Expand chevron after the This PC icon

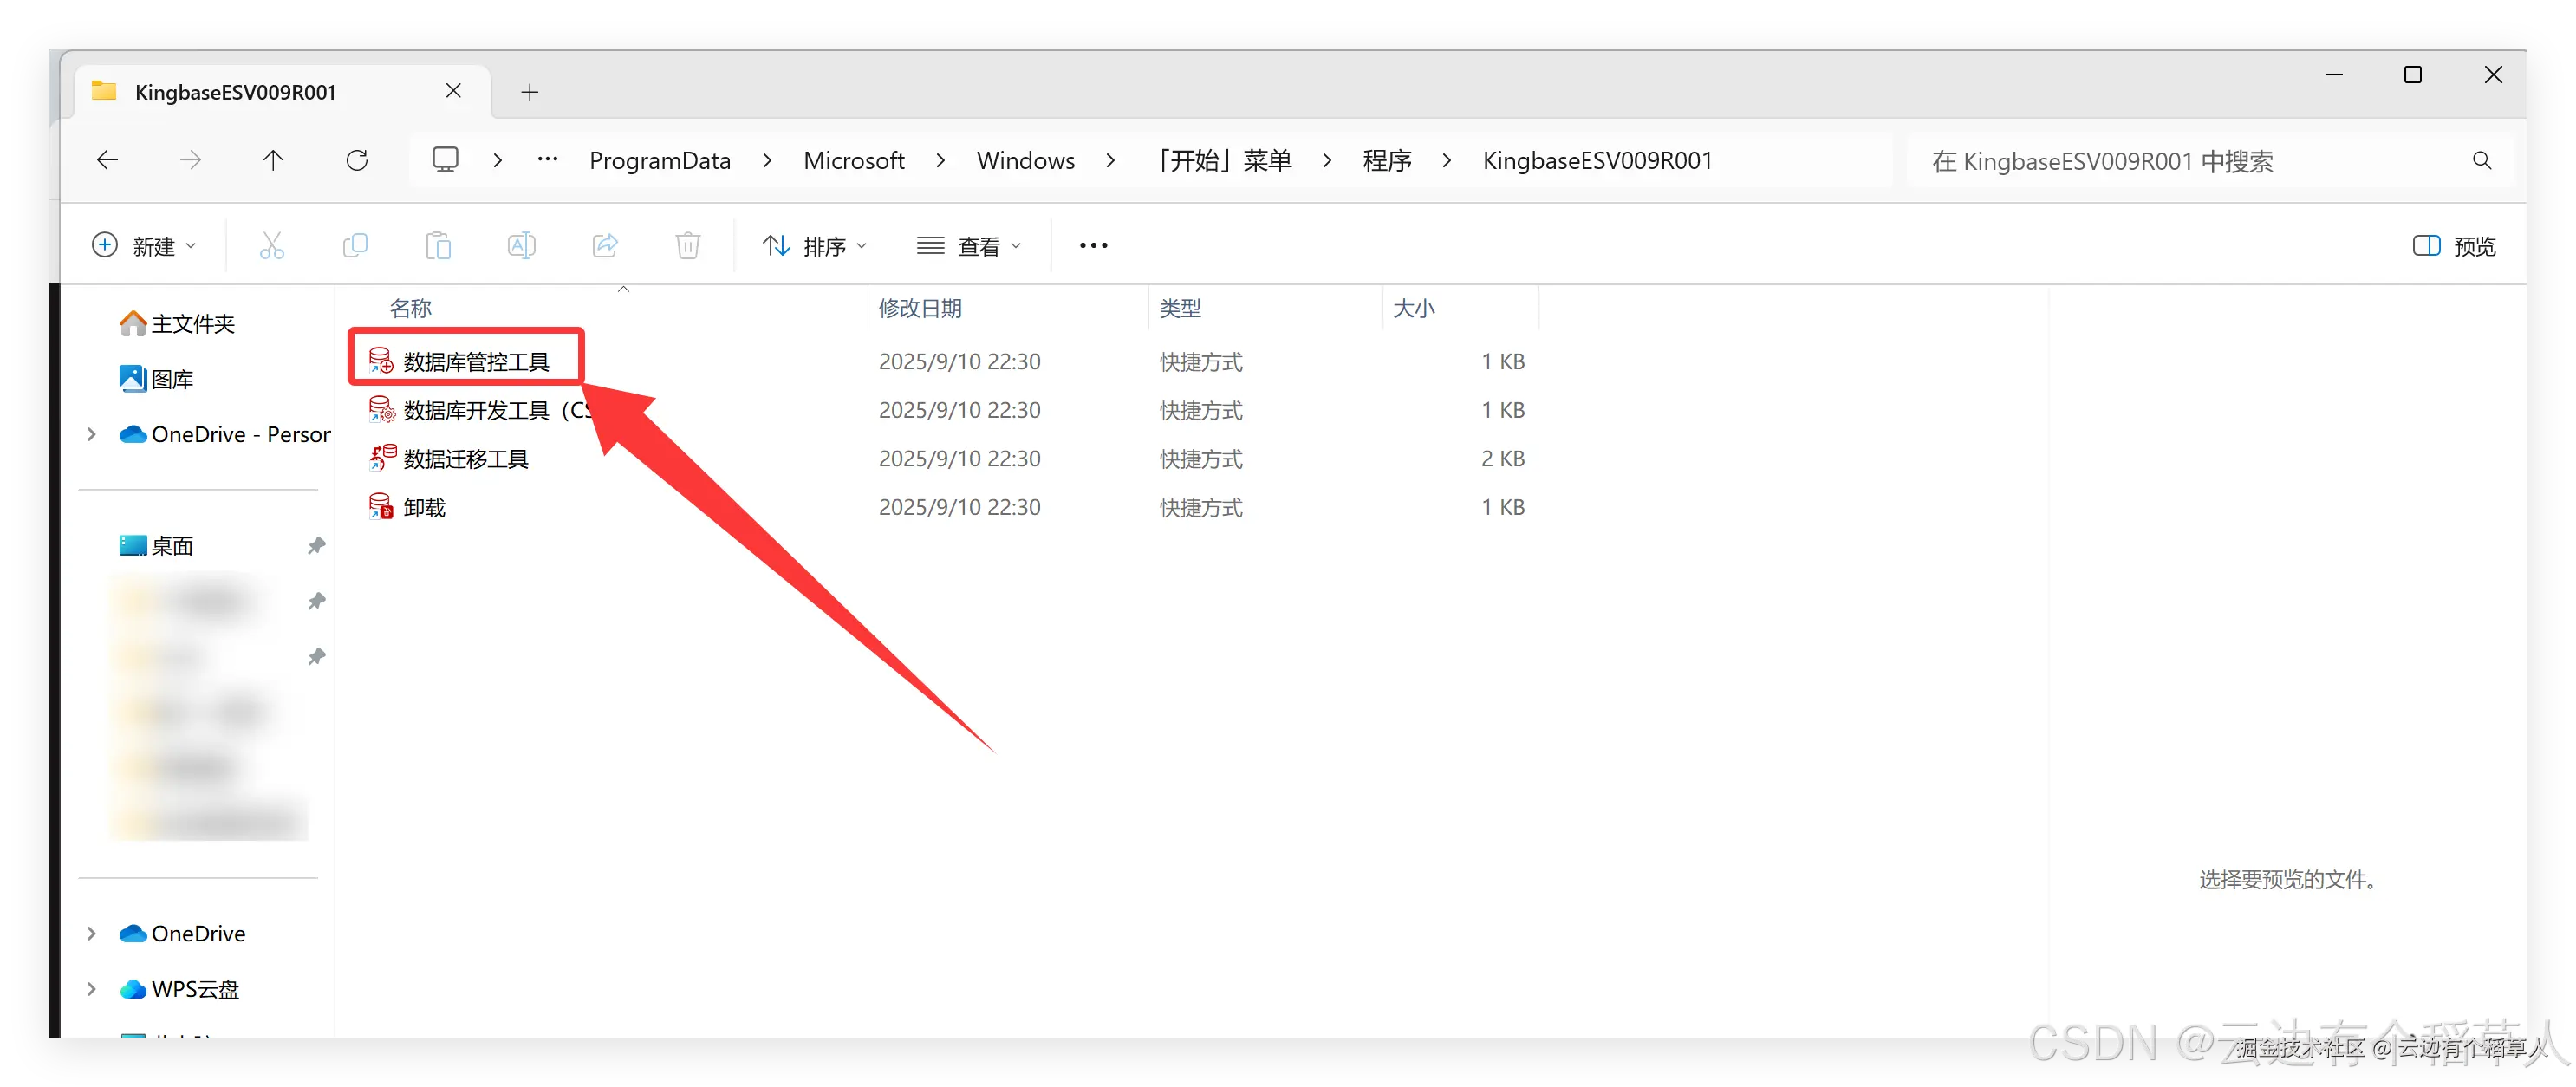pos(497,160)
